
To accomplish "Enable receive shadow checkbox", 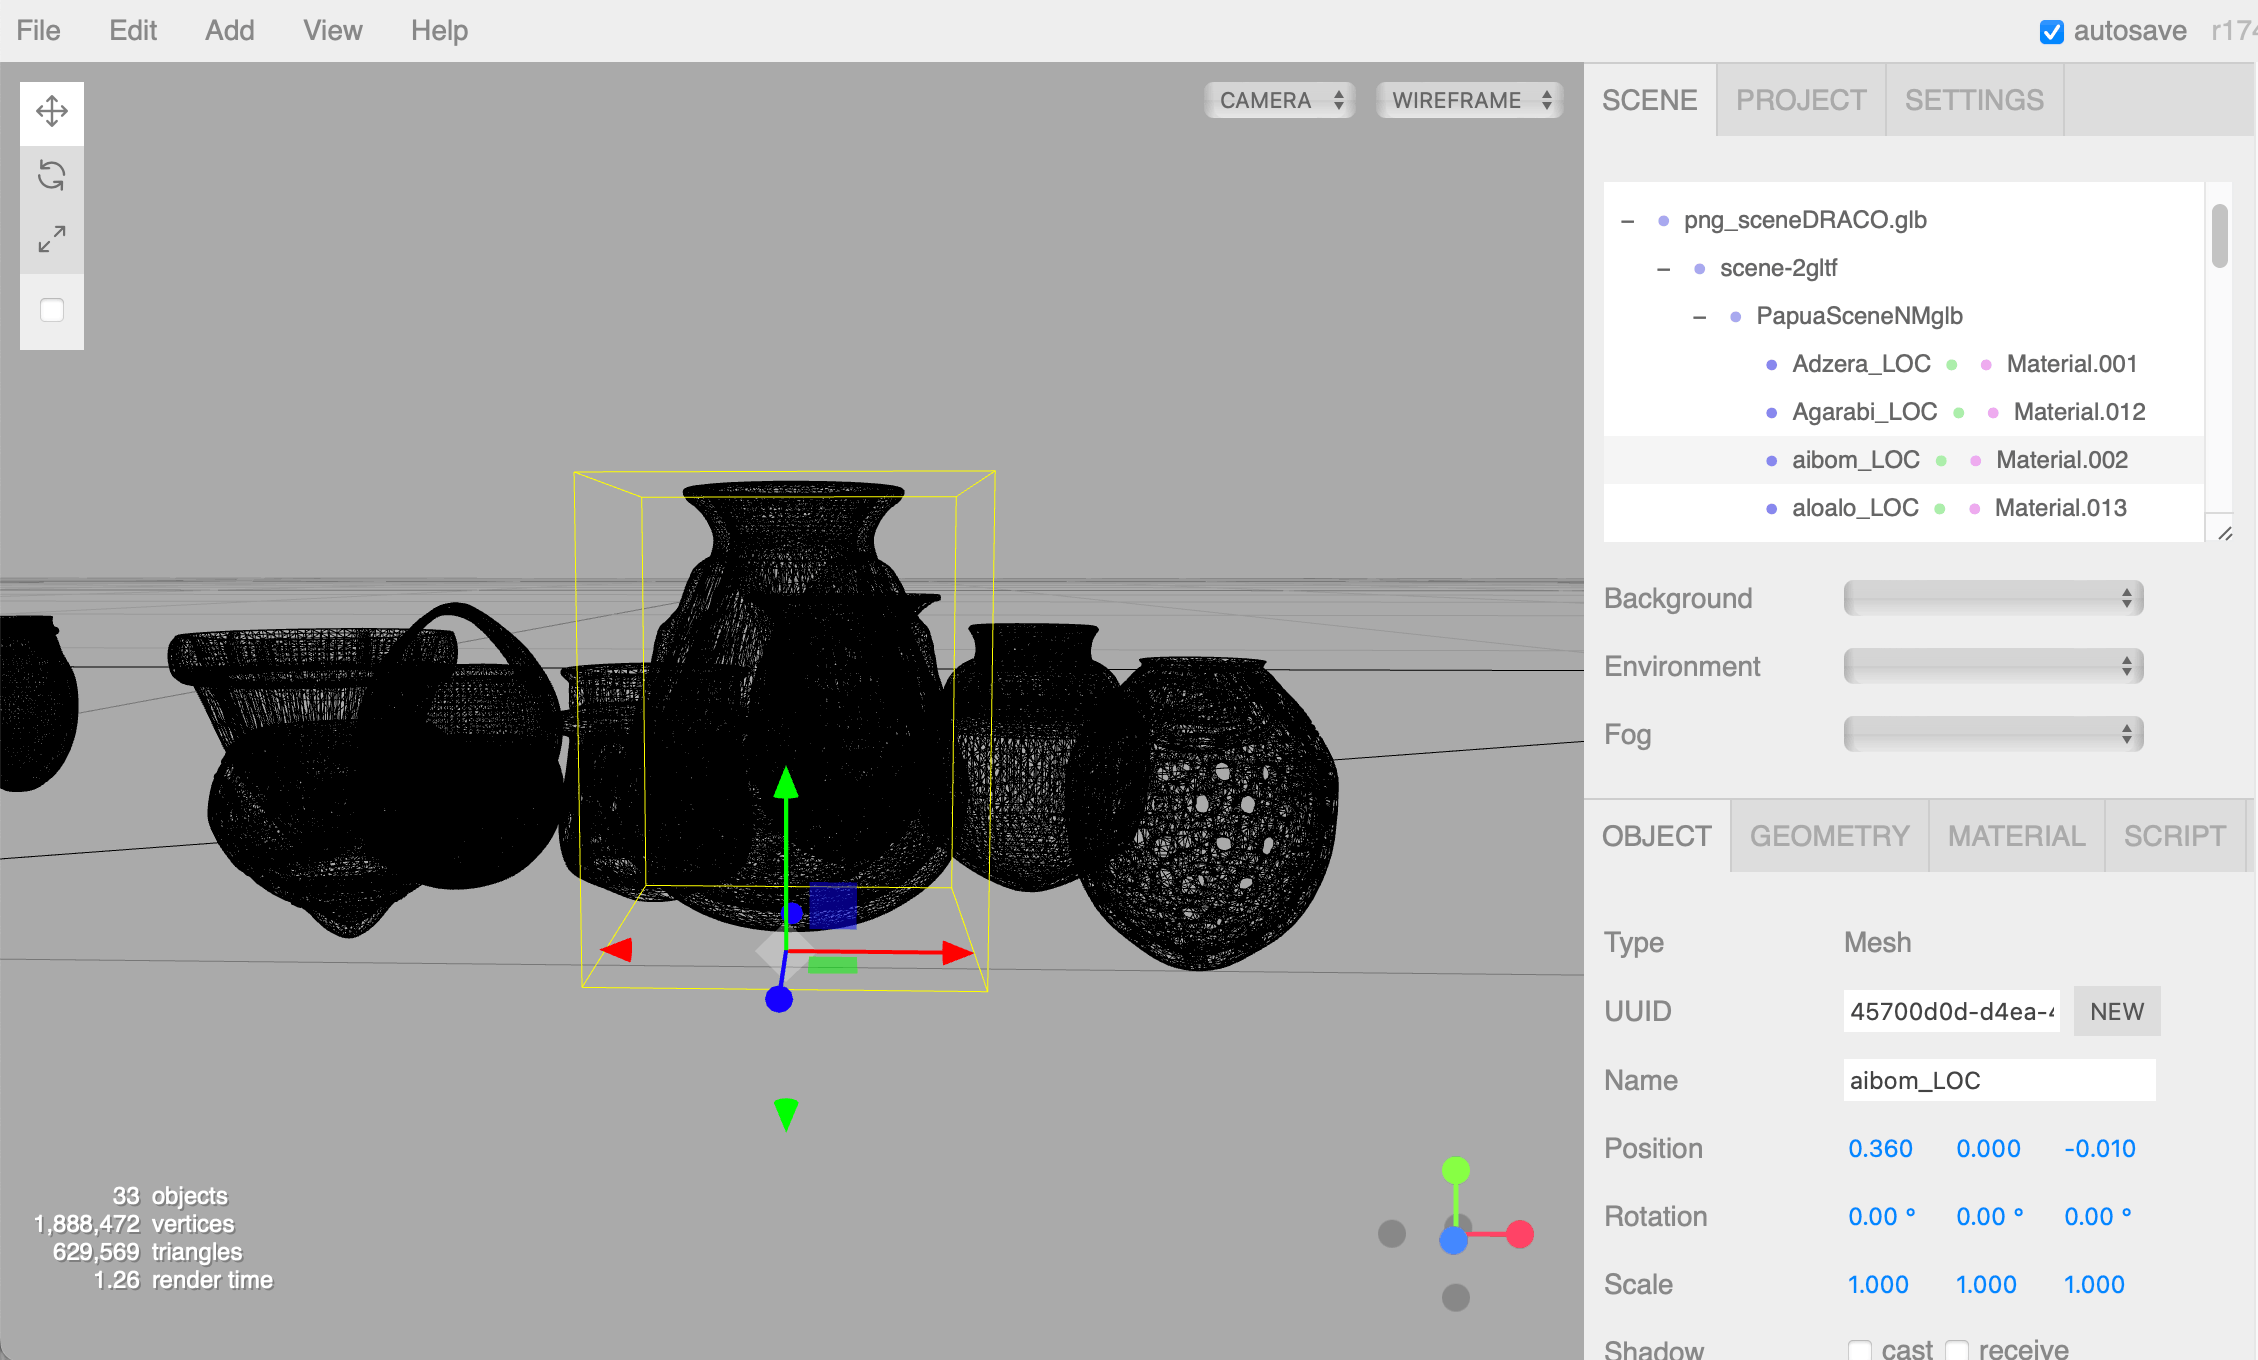I will tap(1956, 1350).
